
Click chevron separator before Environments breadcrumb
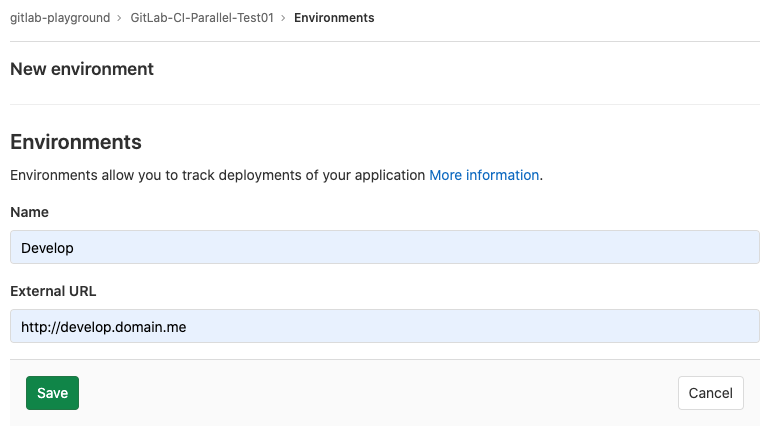pyautogui.click(x=284, y=18)
